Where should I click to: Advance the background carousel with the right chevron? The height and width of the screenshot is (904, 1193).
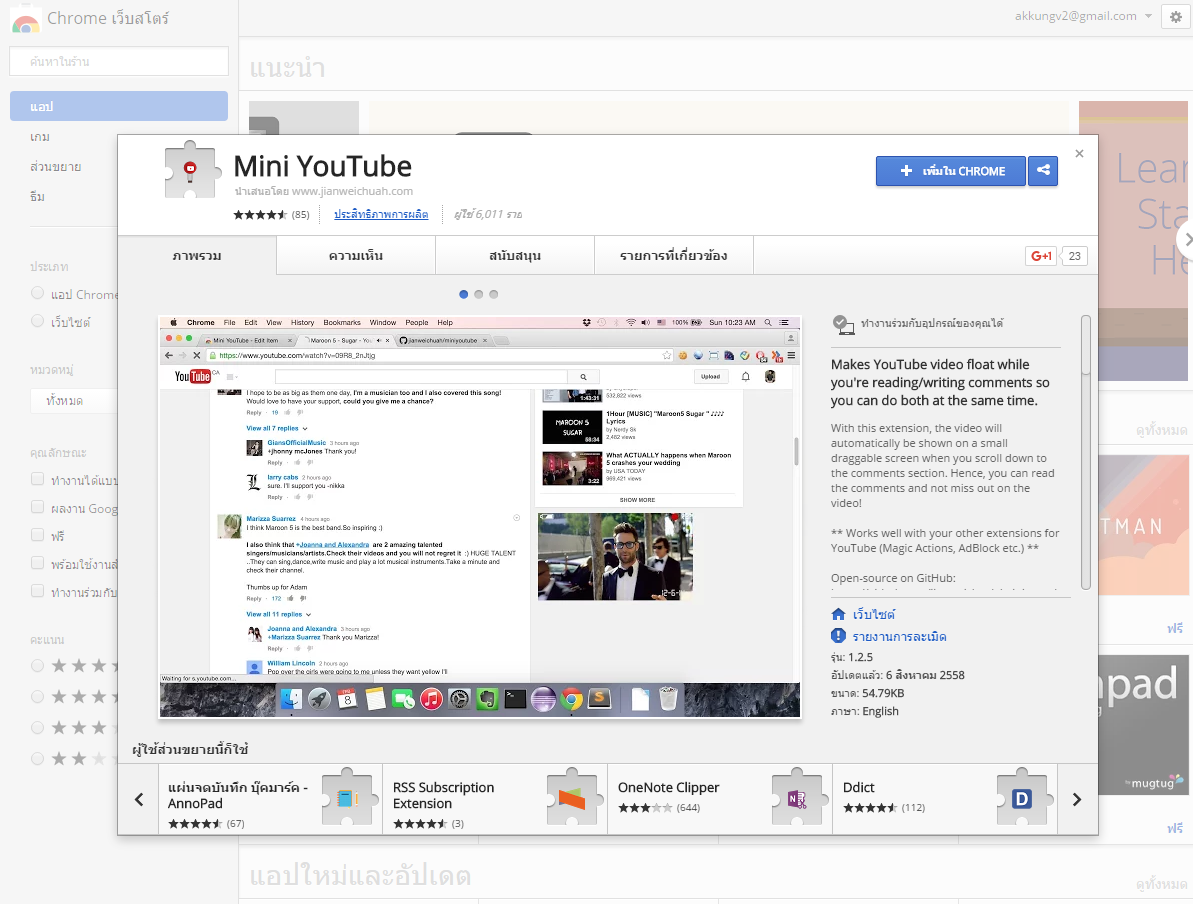click(x=1185, y=239)
